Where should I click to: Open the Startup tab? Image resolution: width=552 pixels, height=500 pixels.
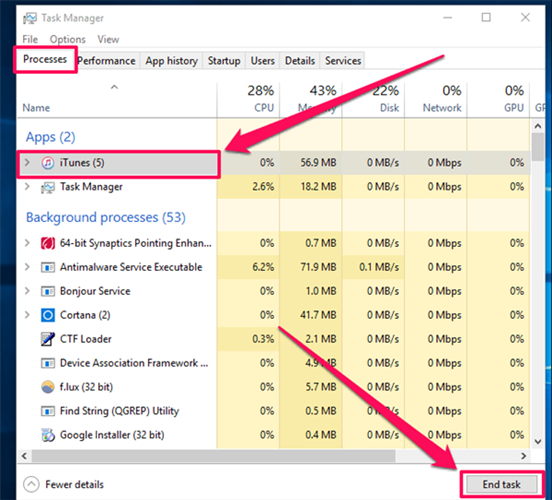(224, 61)
